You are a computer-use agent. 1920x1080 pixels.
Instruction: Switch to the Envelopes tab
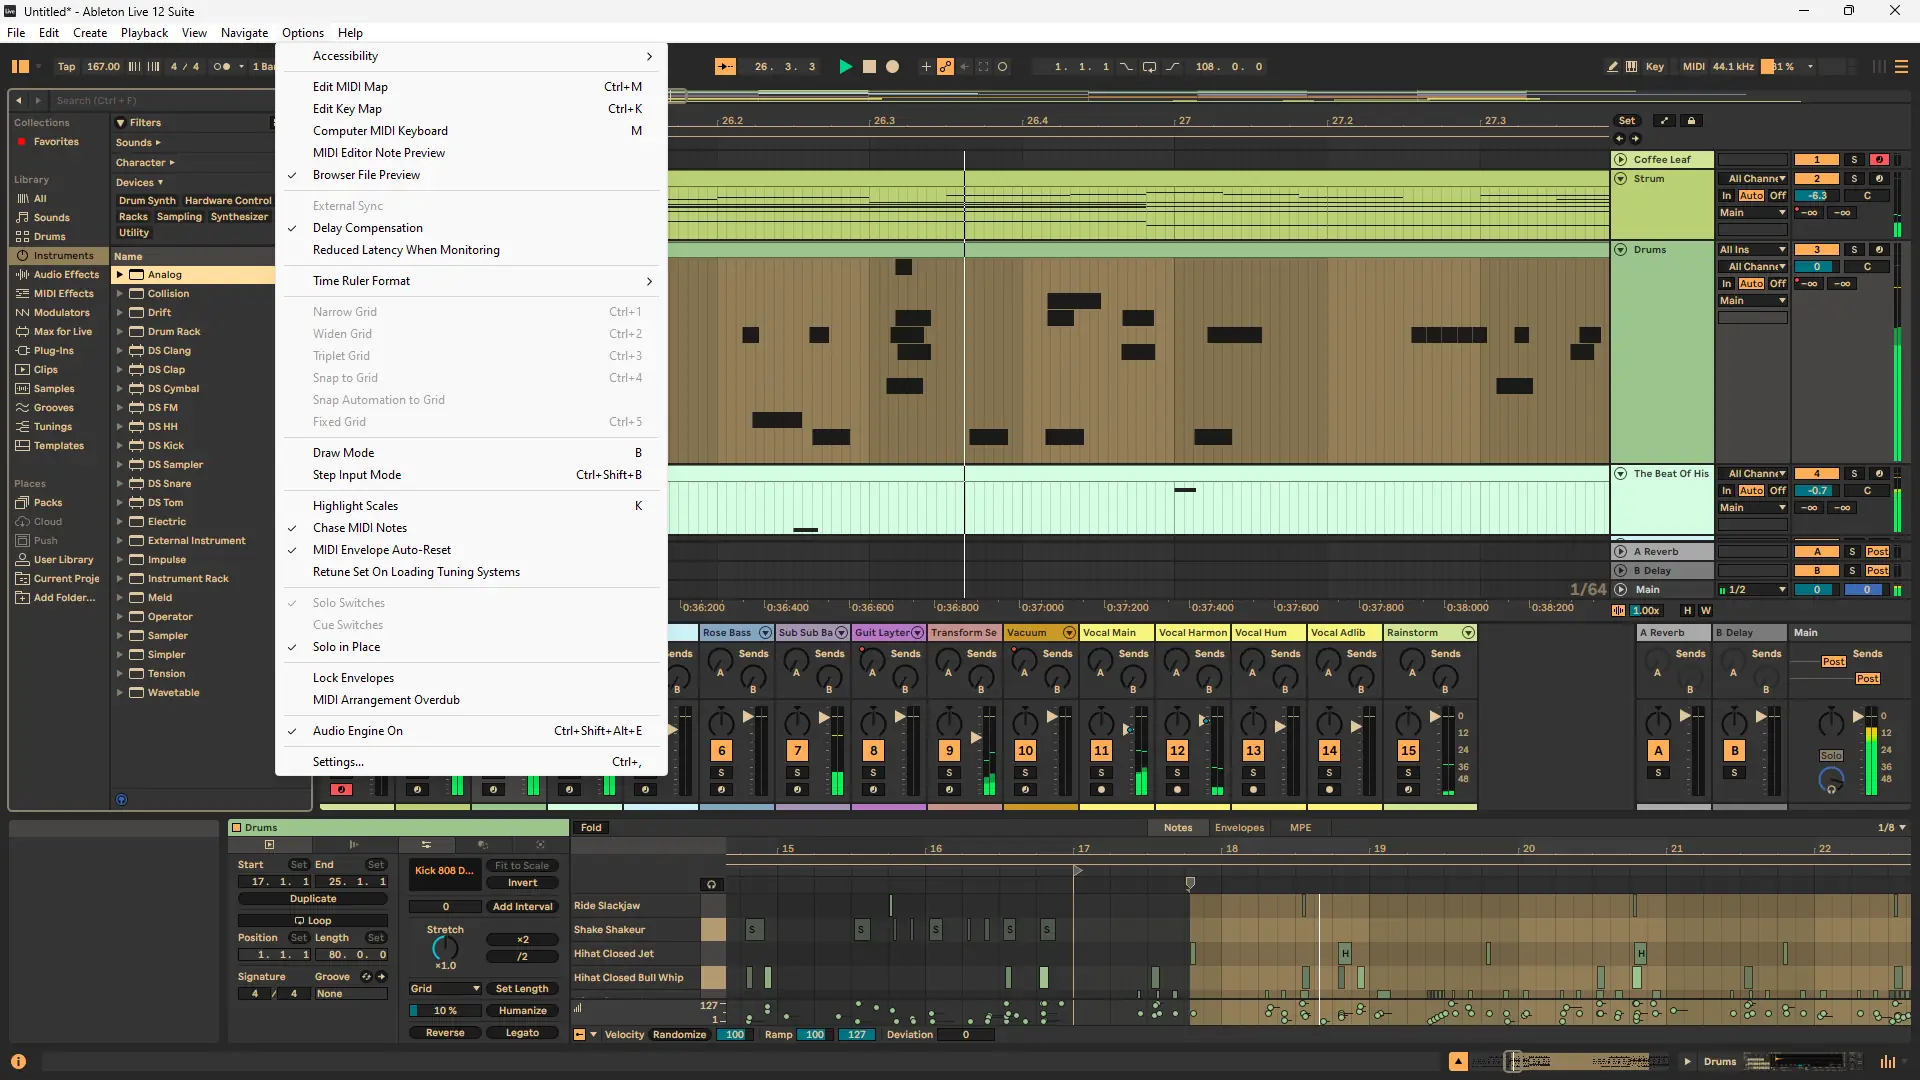[1239, 828]
